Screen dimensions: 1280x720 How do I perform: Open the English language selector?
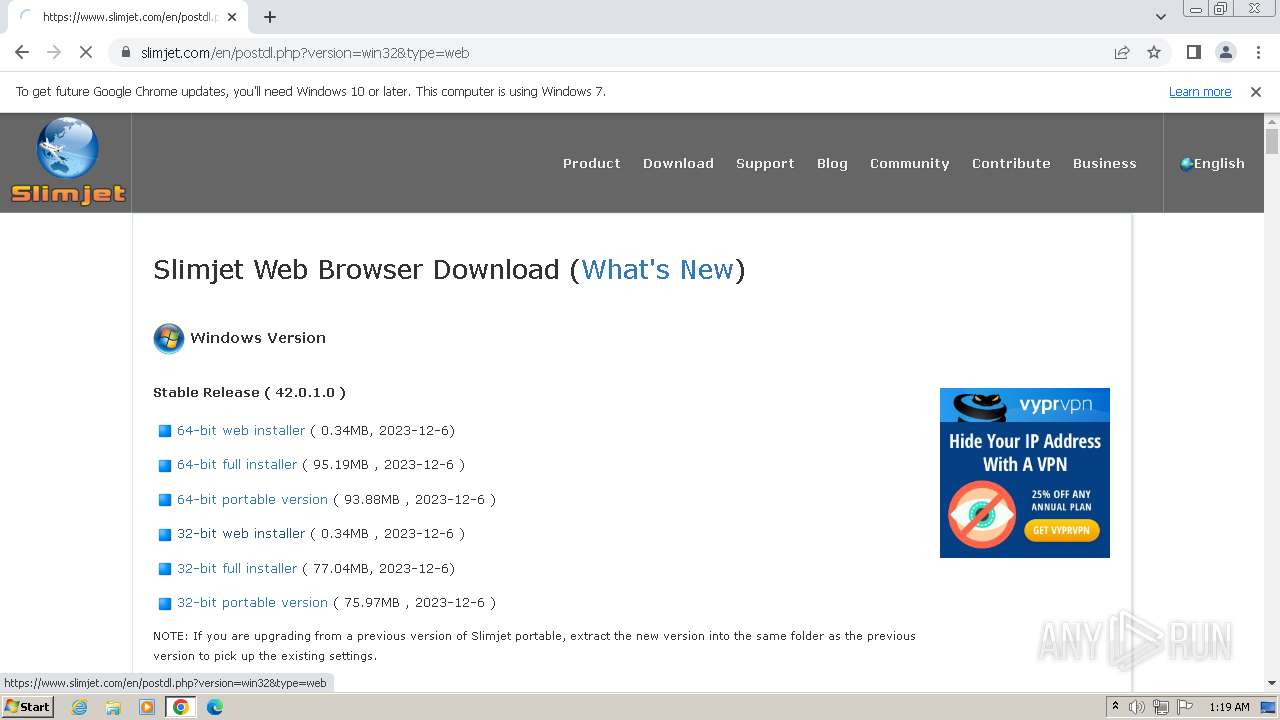tap(1212, 163)
